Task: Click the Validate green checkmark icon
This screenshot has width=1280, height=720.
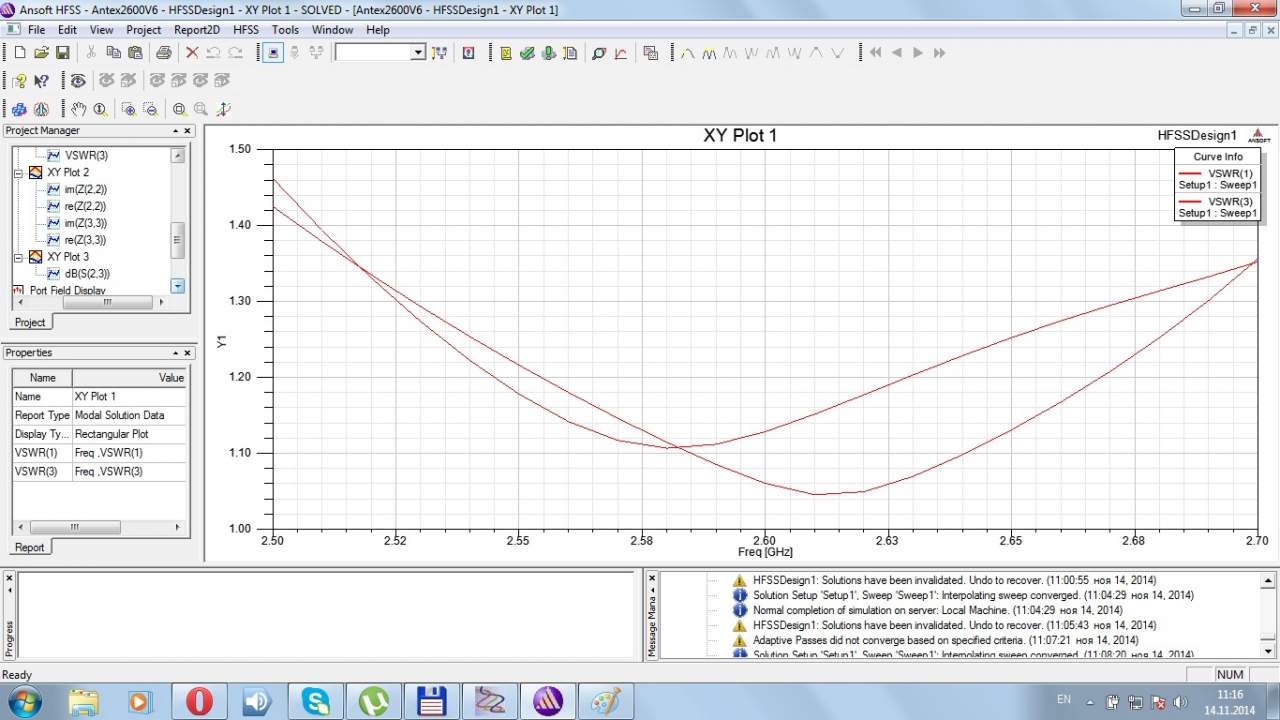Action: point(527,53)
